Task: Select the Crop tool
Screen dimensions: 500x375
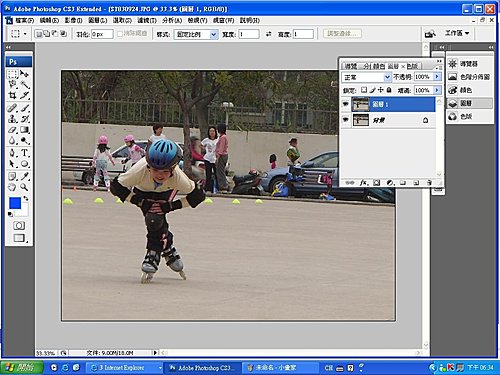Action: [12, 96]
